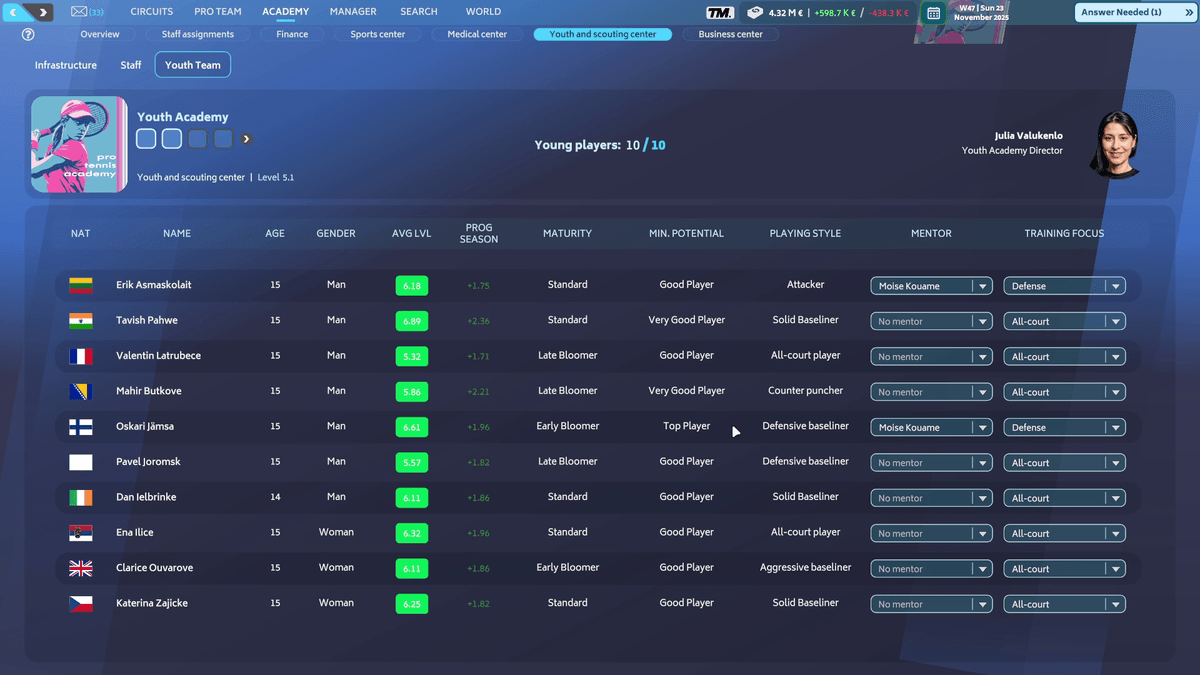
Task: Select the Youth Team sub-tab
Action: pyautogui.click(x=193, y=65)
